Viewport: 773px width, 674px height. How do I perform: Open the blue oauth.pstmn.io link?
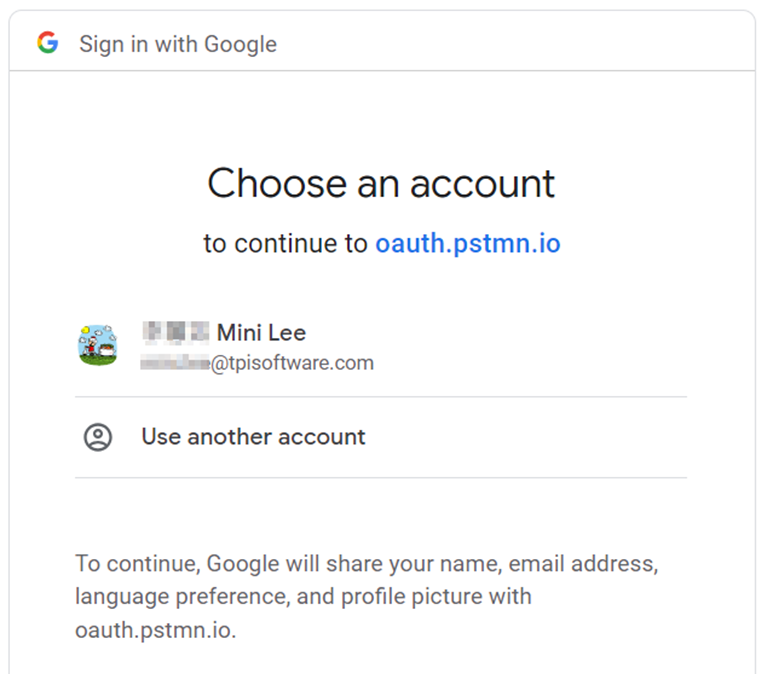[x=467, y=243]
